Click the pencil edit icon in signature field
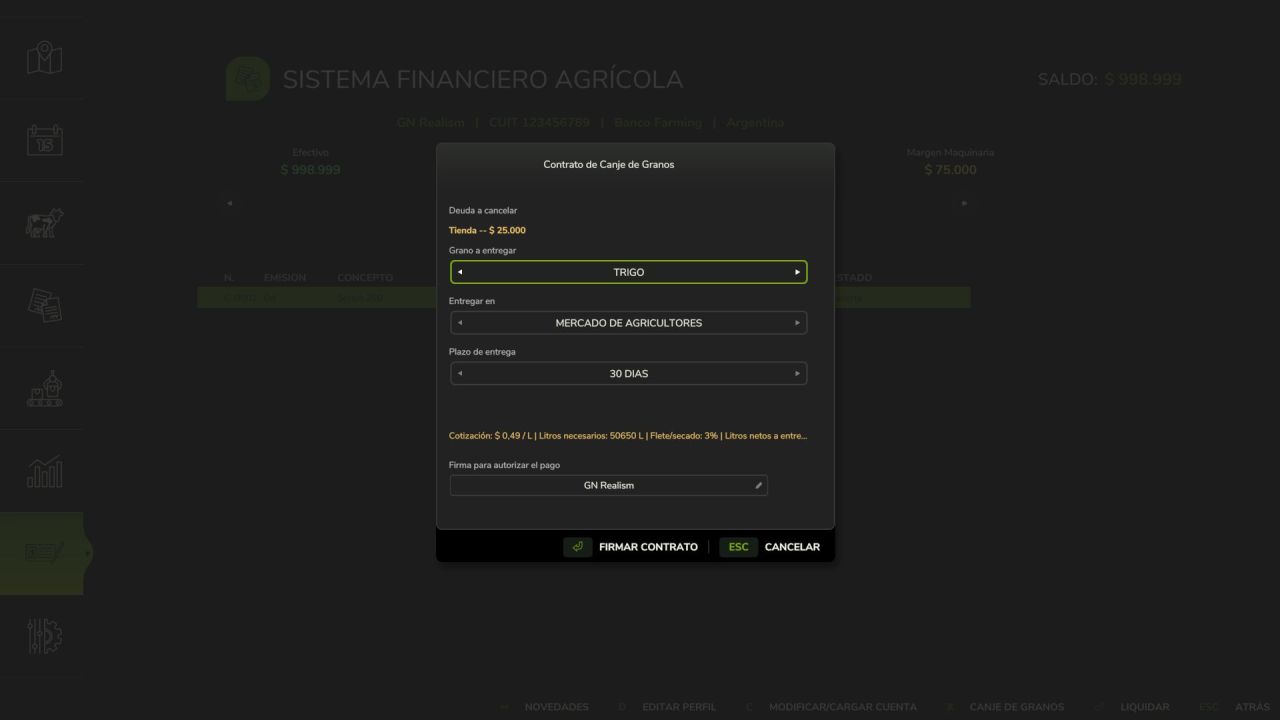1280x720 pixels. tap(758, 486)
